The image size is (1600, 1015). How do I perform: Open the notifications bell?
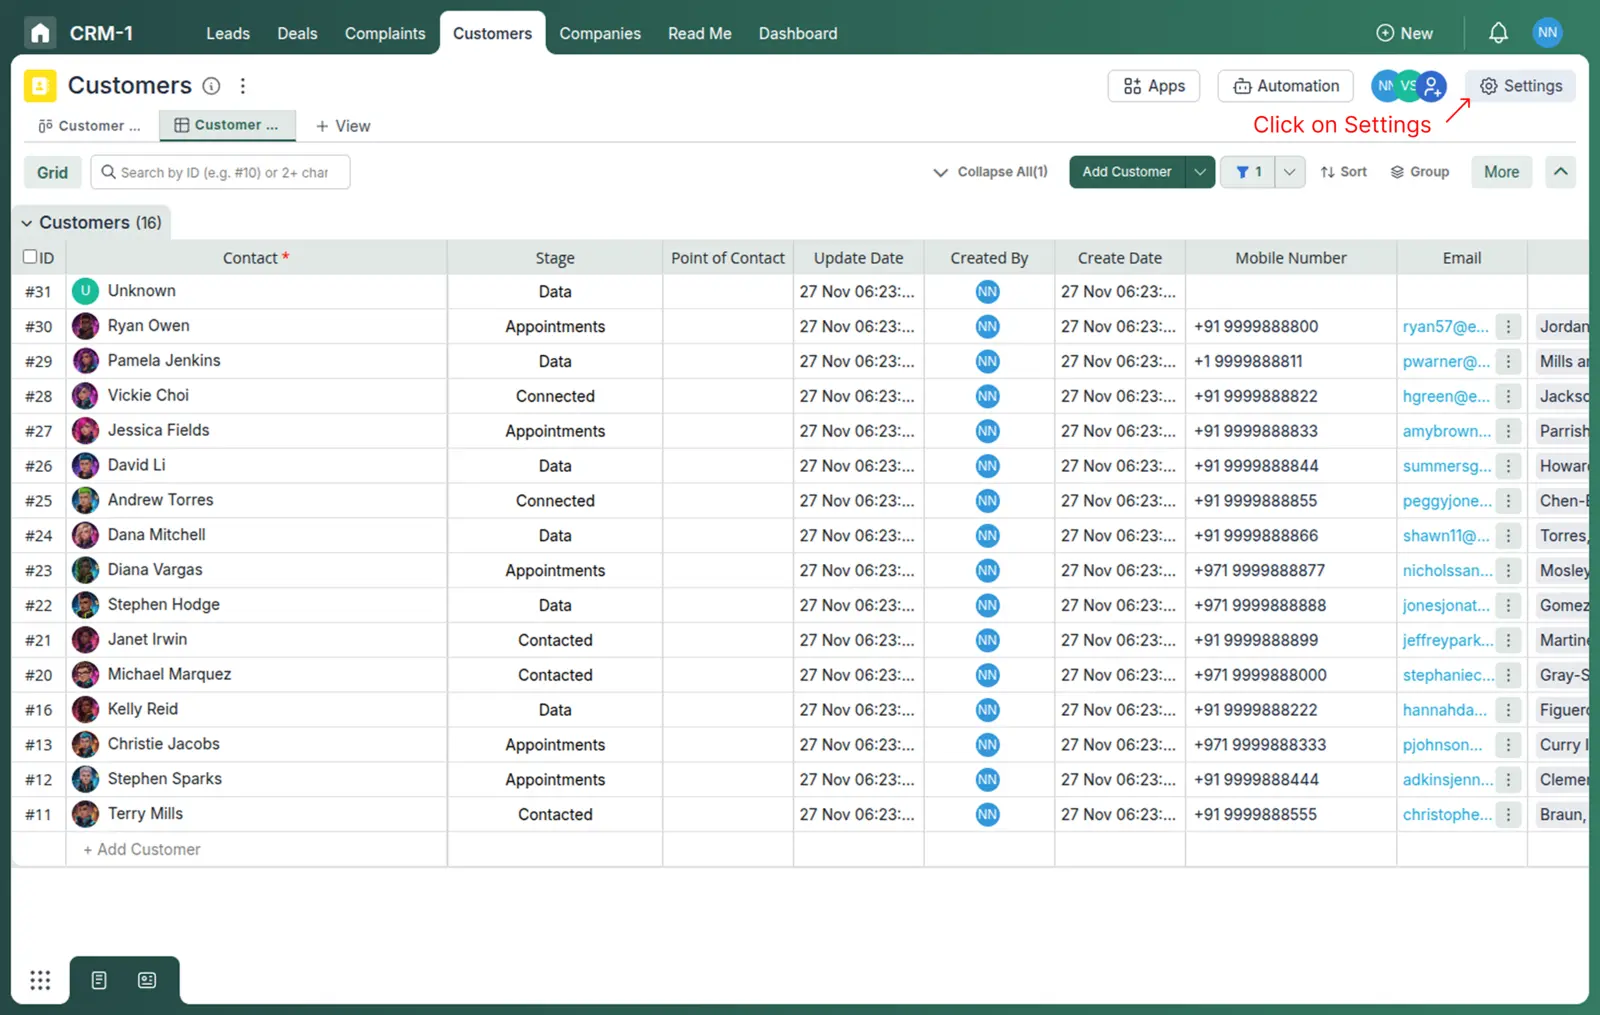pos(1497,33)
